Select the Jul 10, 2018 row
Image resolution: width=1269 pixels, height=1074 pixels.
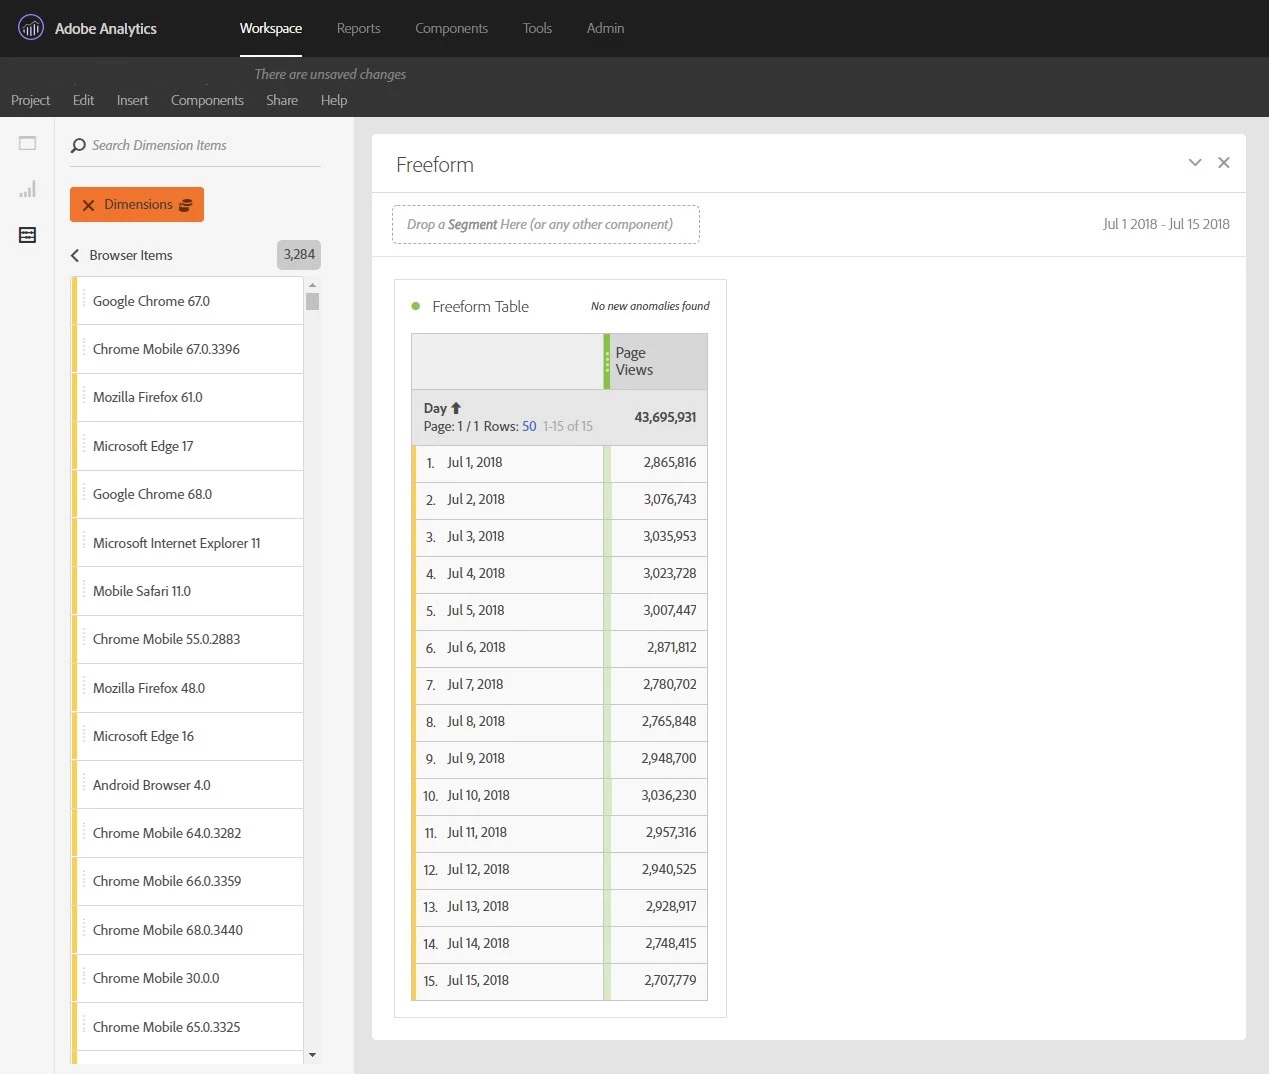pyautogui.click(x=559, y=795)
